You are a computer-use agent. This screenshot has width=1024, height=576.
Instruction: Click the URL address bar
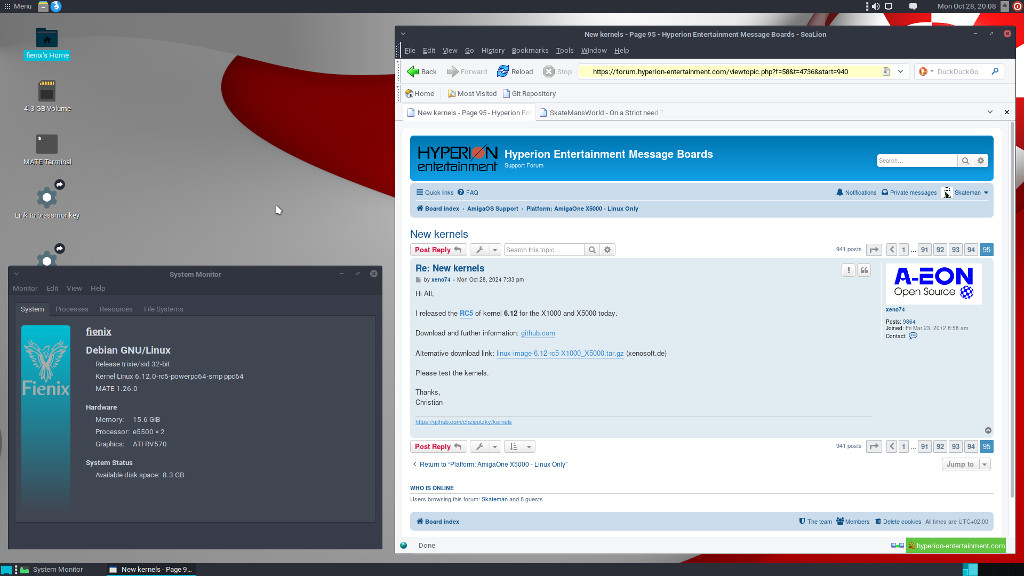coord(735,71)
